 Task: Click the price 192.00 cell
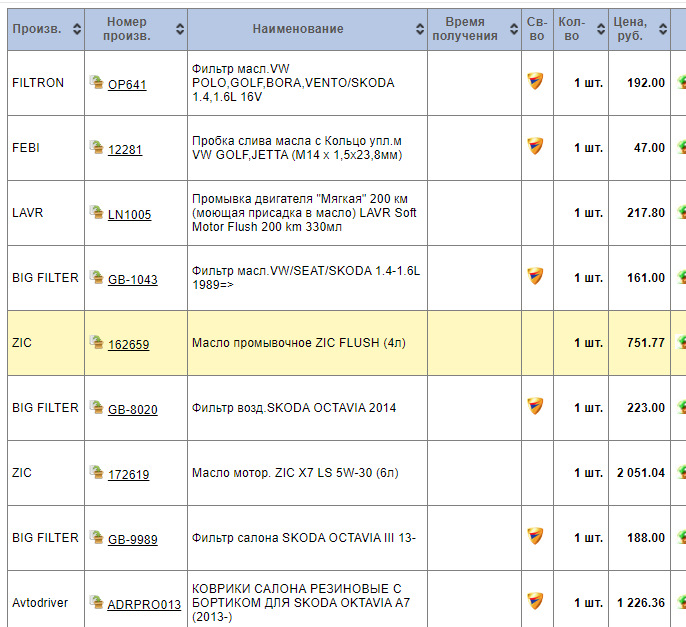click(x=639, y=83)
